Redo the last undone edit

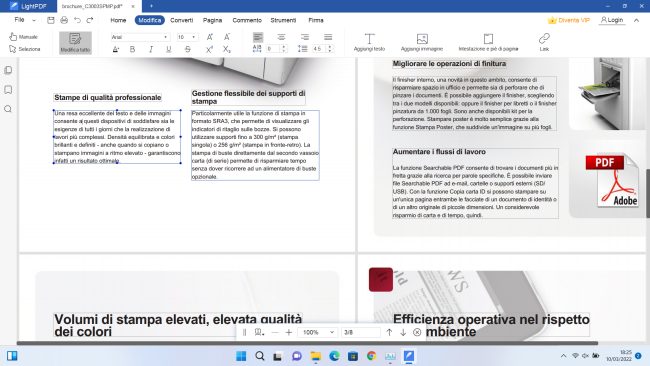90,20
